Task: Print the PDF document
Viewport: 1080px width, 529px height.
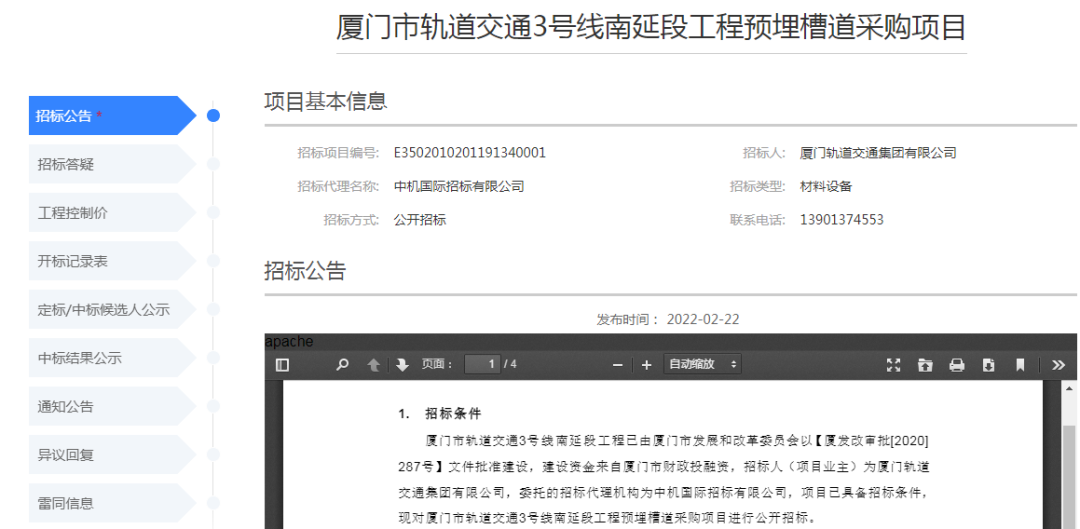Action: coord(956,365)
